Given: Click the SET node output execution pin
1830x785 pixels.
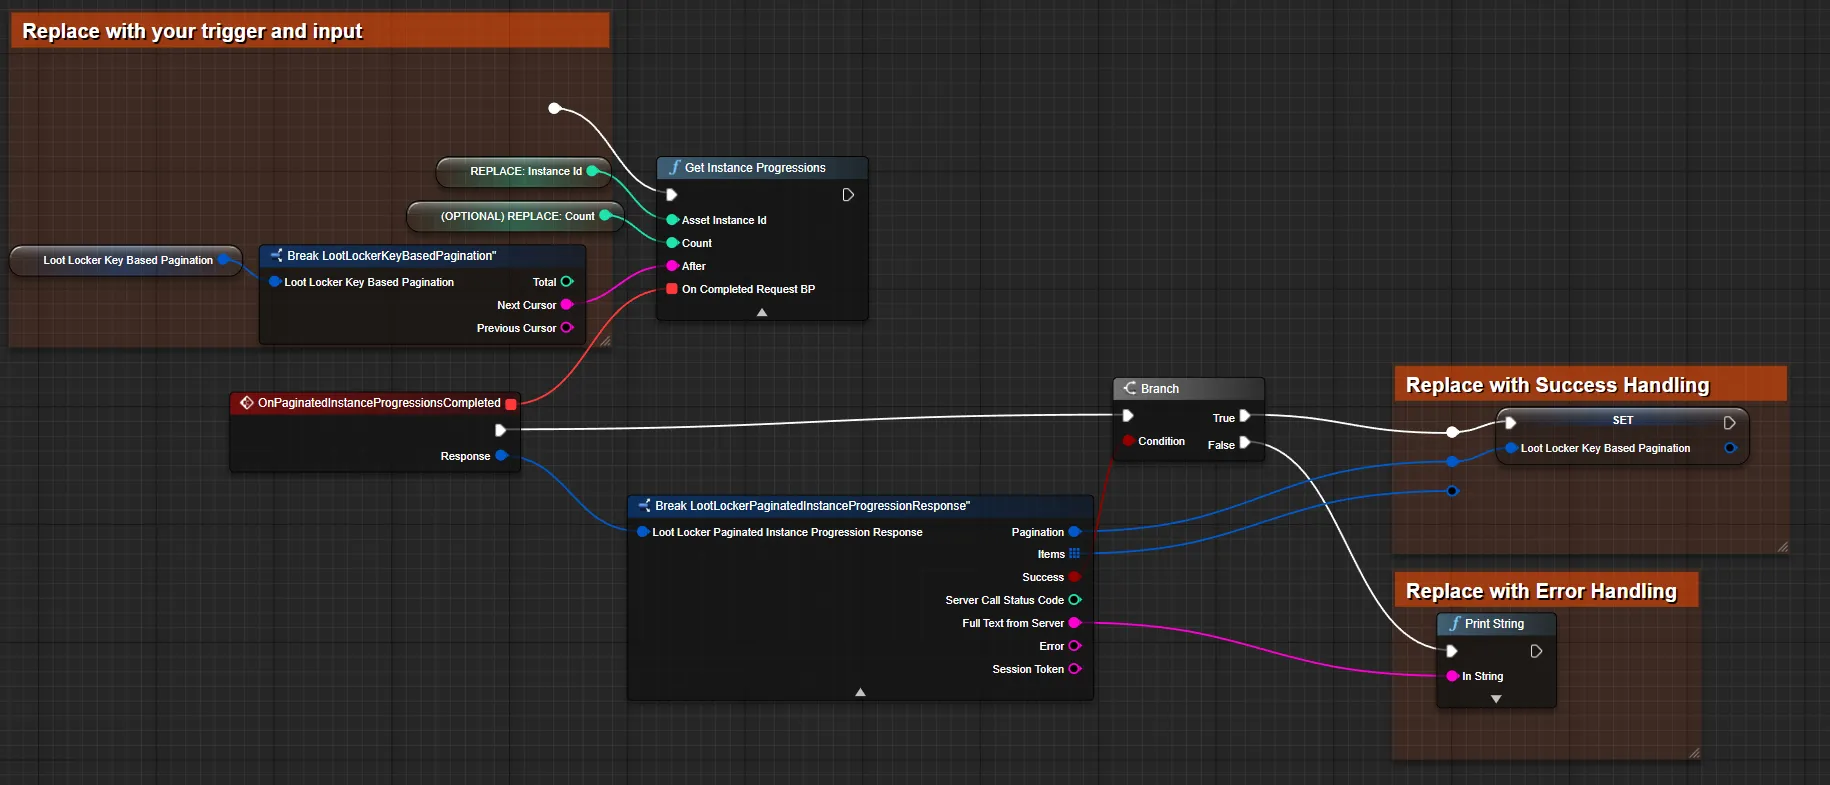Looking at the screenshot, I should pyautogui.click(x=1729, y=423).
